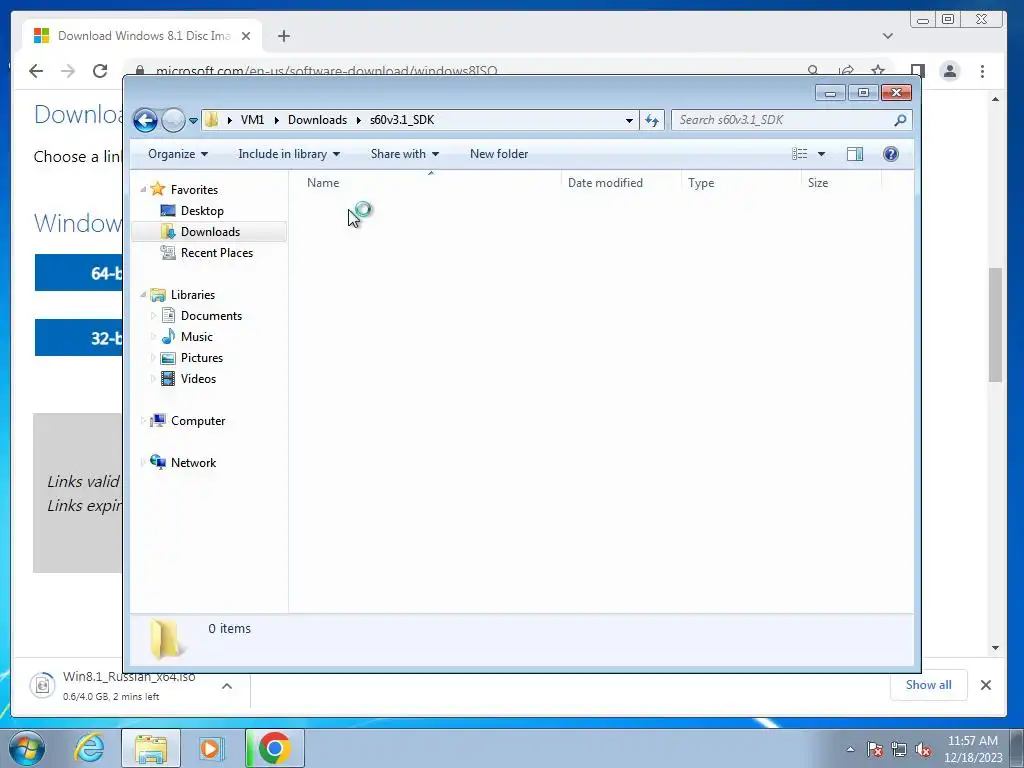Viewport: 1024px width, 768px height.
Task: Expand the address bar previous locations dropdown
Action: point(629,120)
